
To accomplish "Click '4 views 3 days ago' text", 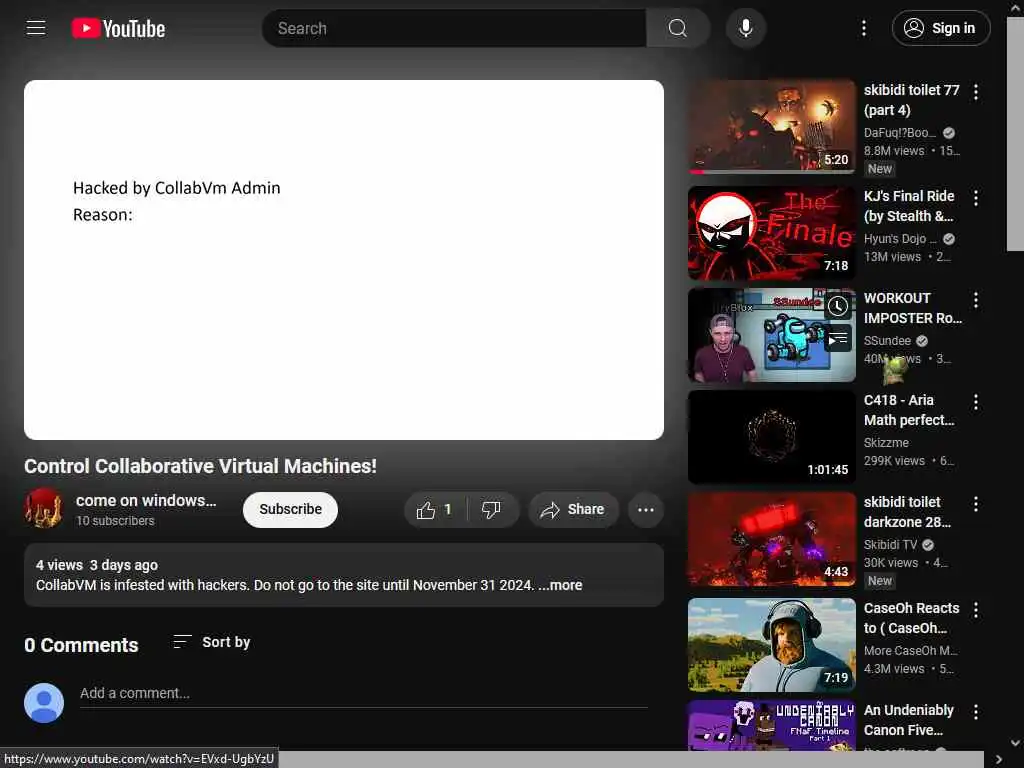I will (97, 565).
